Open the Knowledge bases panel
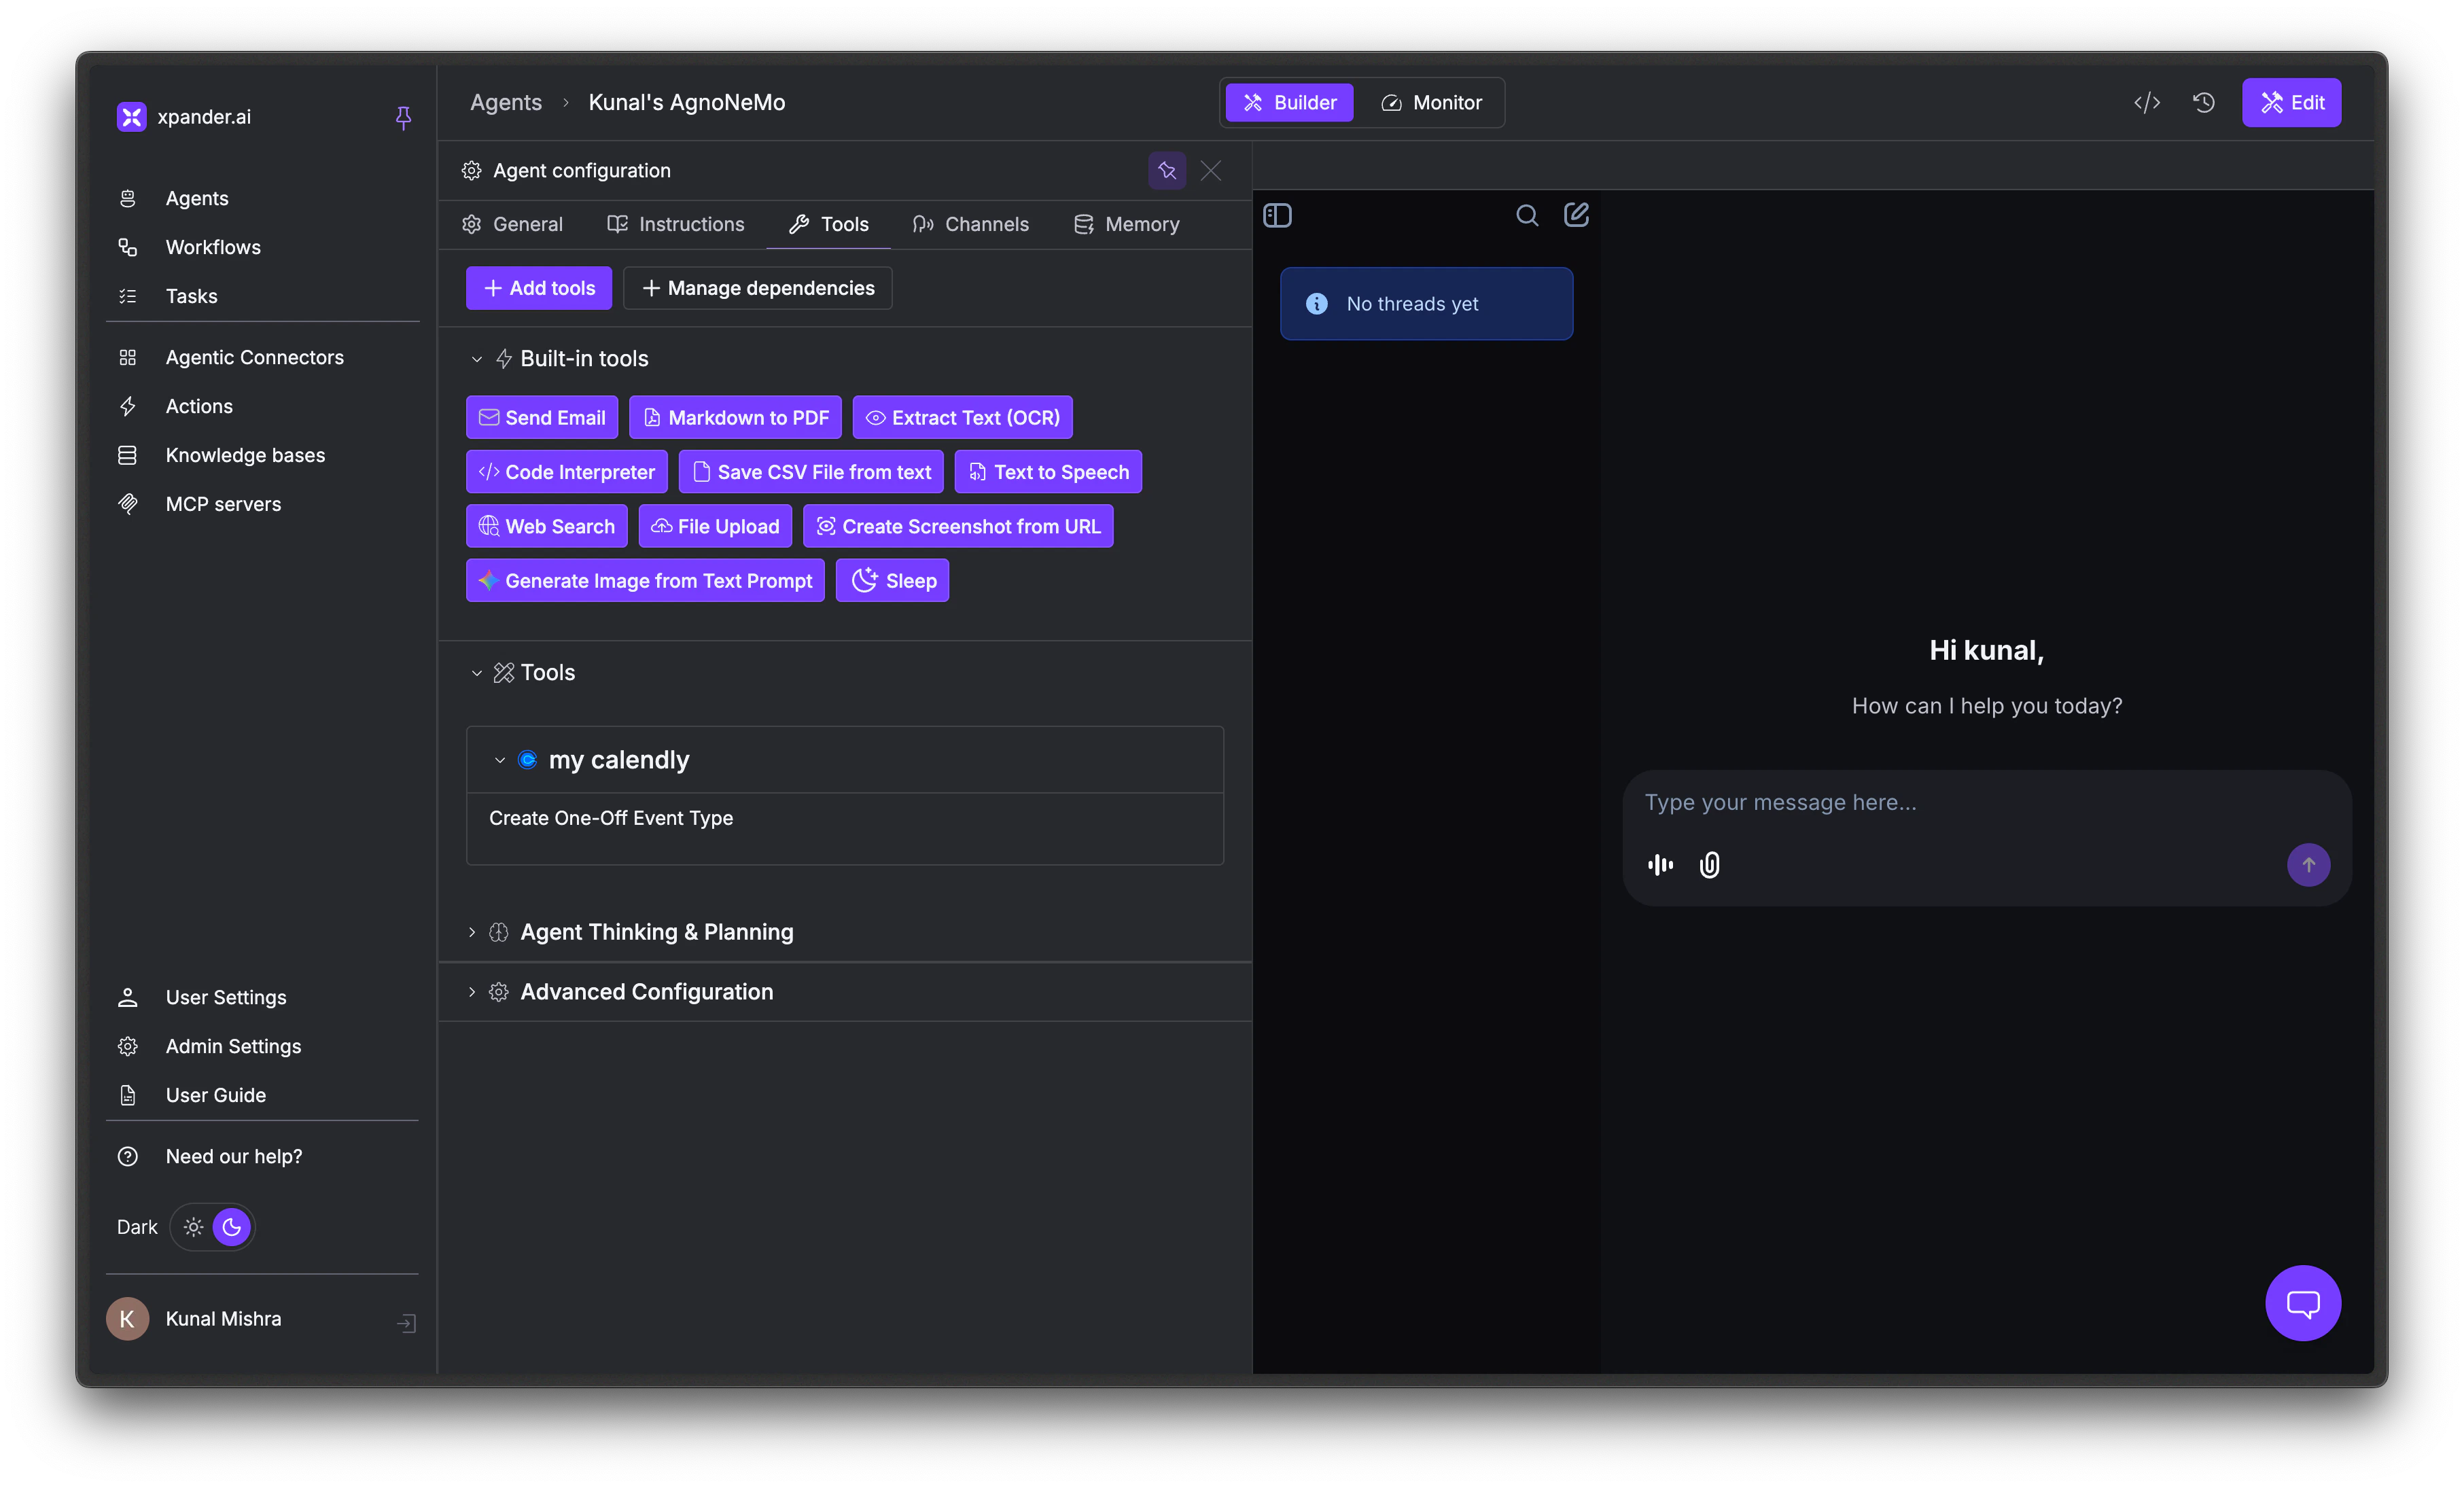Viewport: 2464px width, 1488px height. (x=244, y=455)
